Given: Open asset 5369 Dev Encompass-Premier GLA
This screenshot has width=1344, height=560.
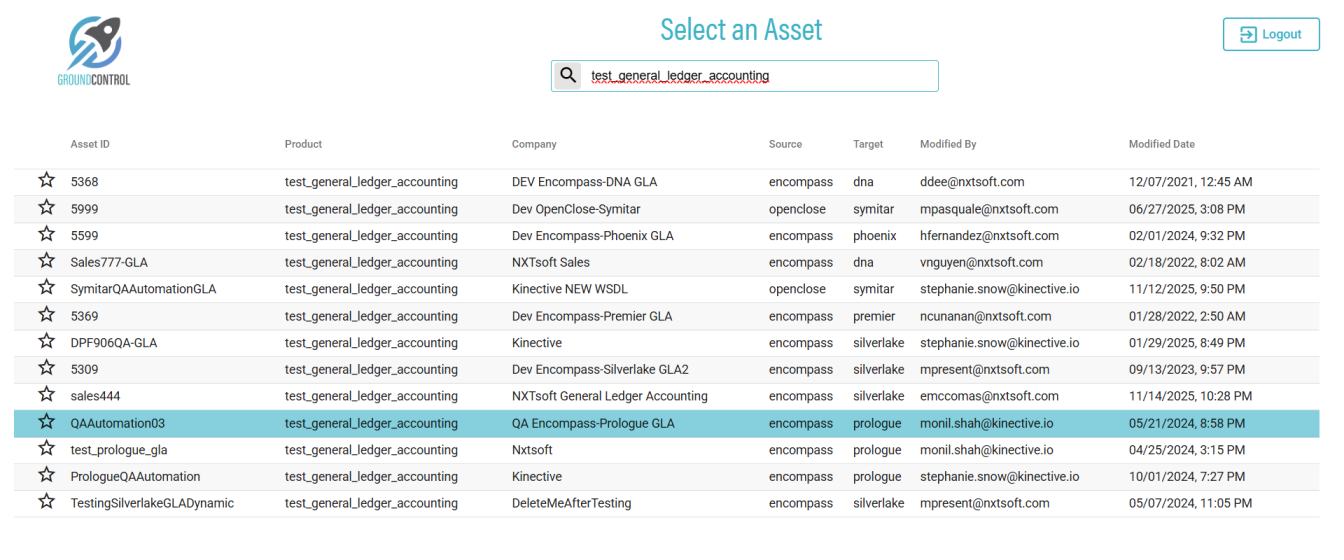Looking at the screenshot, I should click(592, 316).
